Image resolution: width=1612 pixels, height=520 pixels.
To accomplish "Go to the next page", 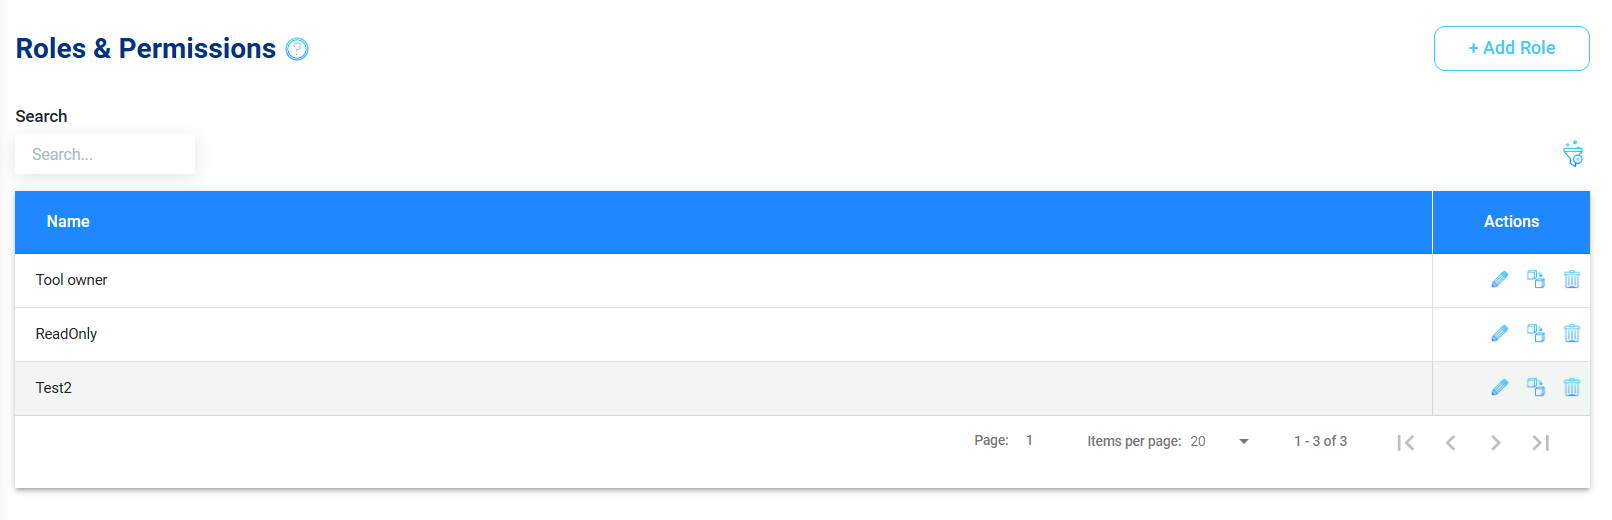I will [x=1495, y=442].
